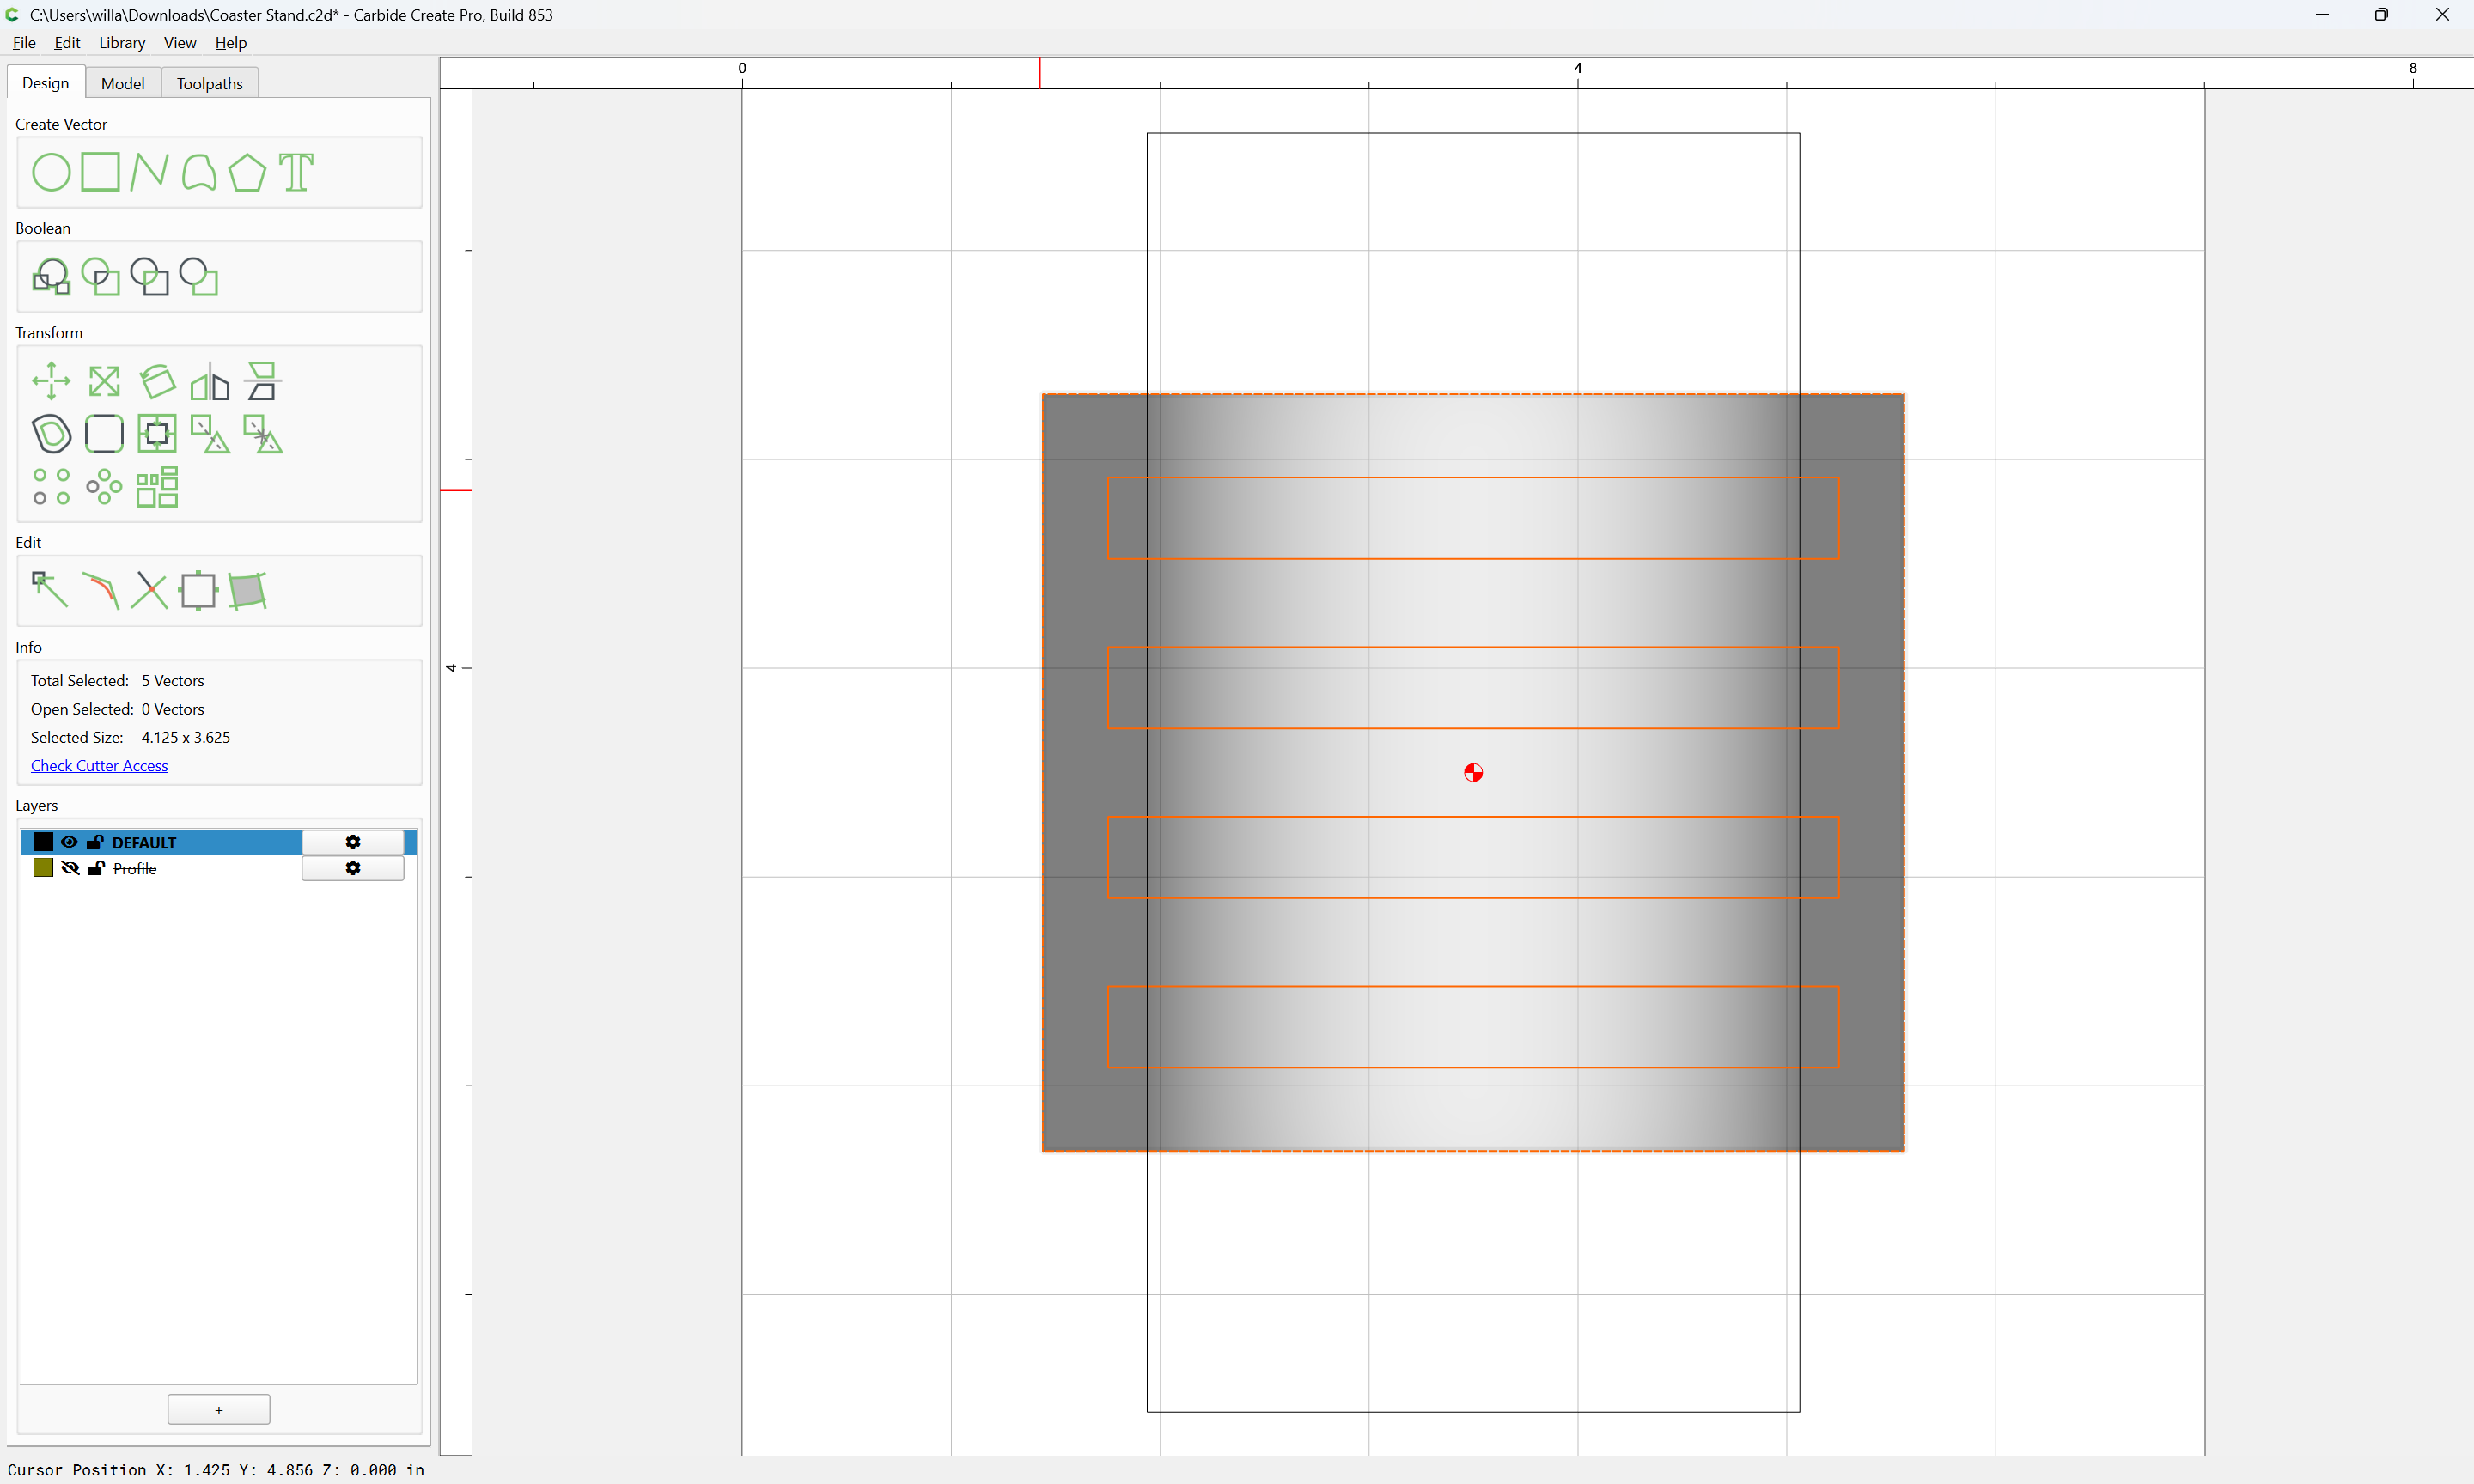This screenshot has height=1484, width=2474.
Task: Apply Boolean Union to selected vectors
Action: tap(51, 277)
